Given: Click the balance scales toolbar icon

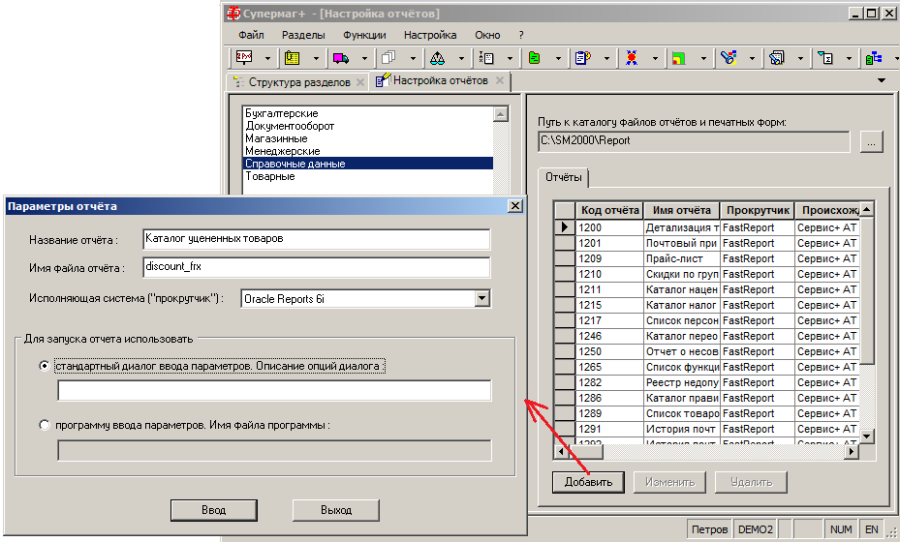Looking at the screenshot, I should click(x=437, y=57).
